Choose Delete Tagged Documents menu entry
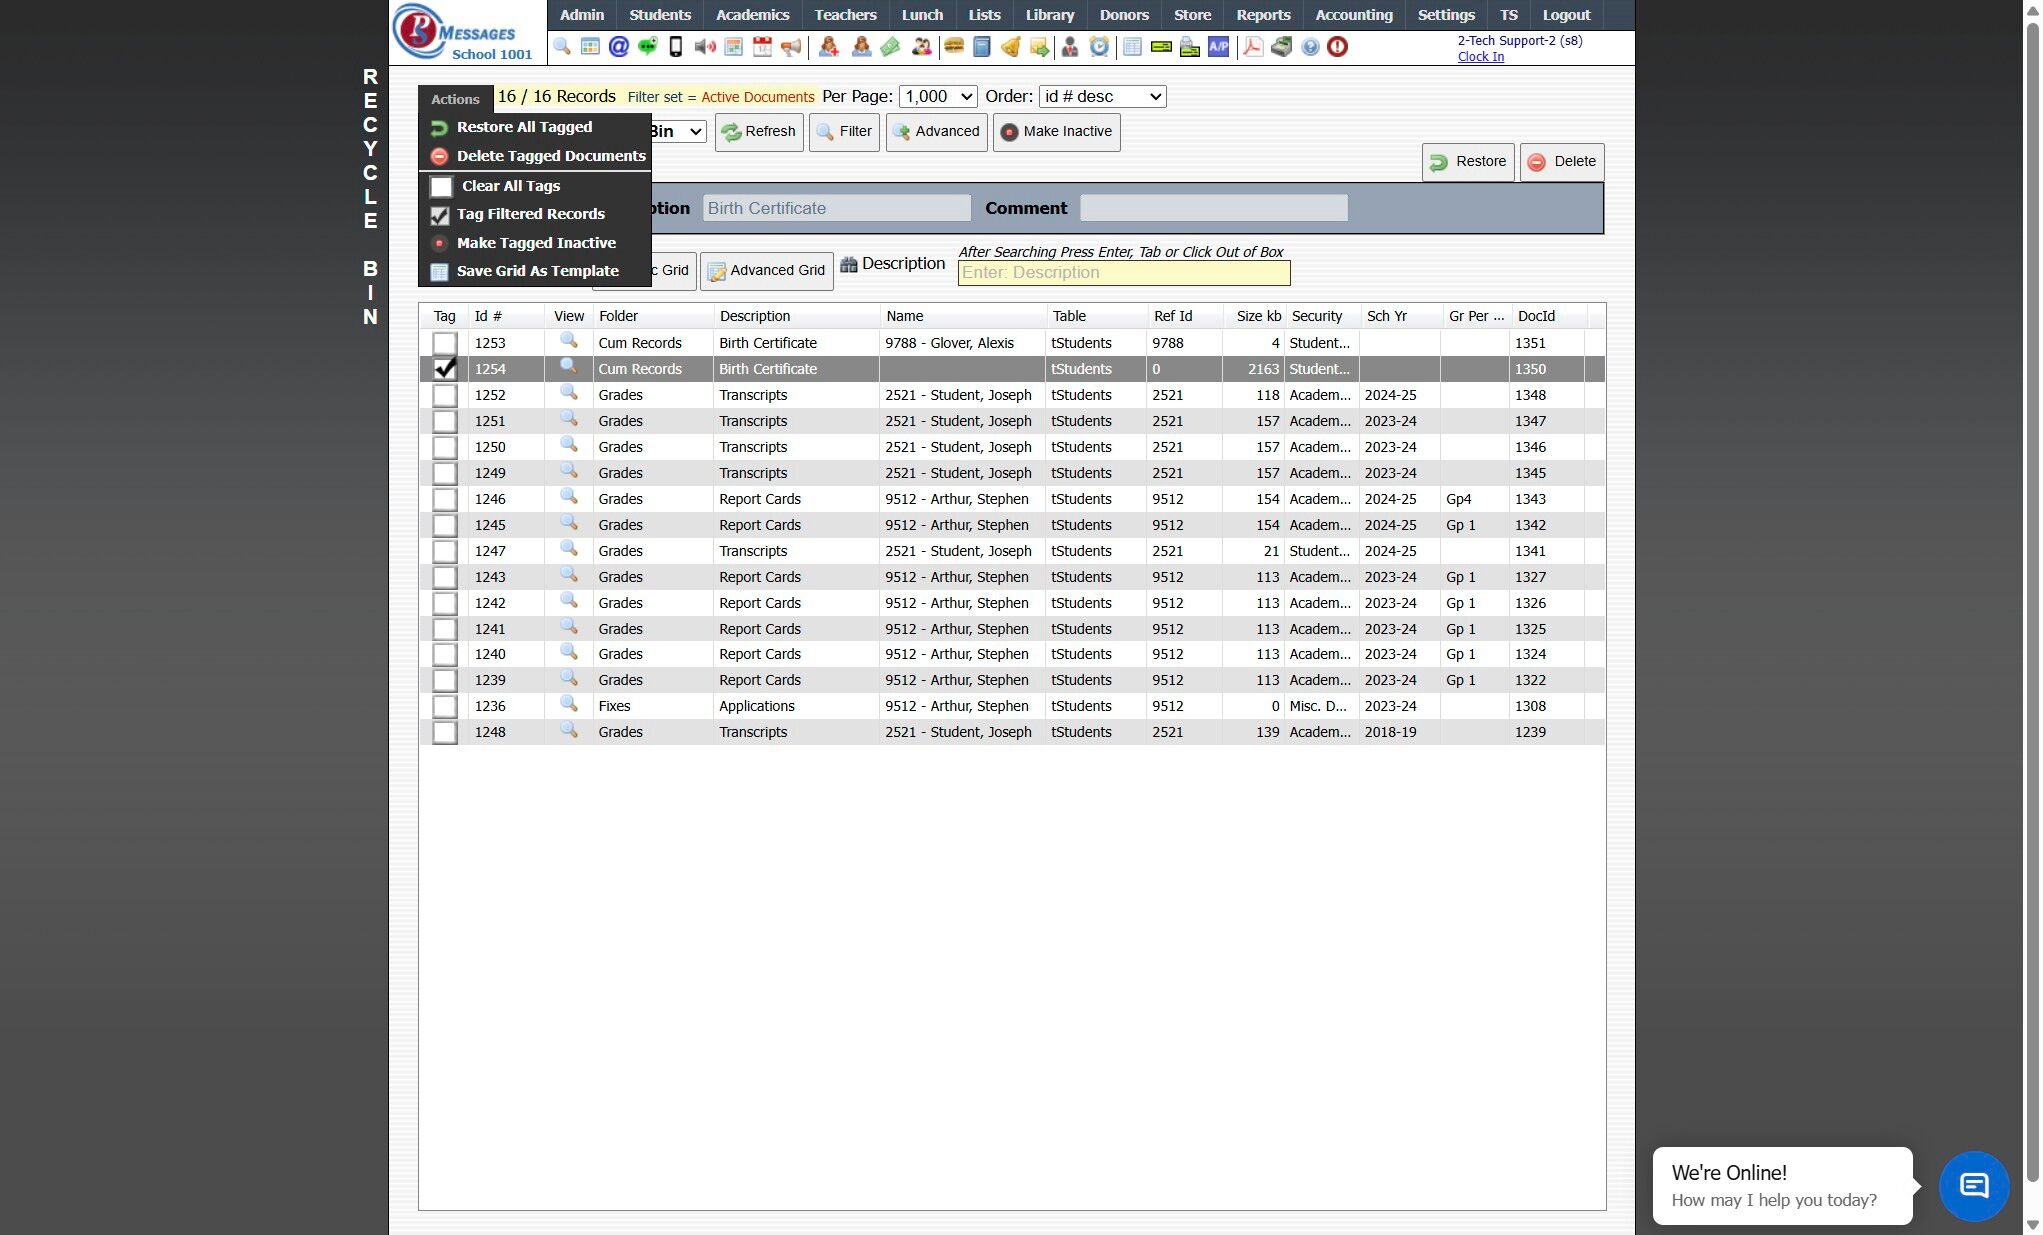 tap(550, 156)
